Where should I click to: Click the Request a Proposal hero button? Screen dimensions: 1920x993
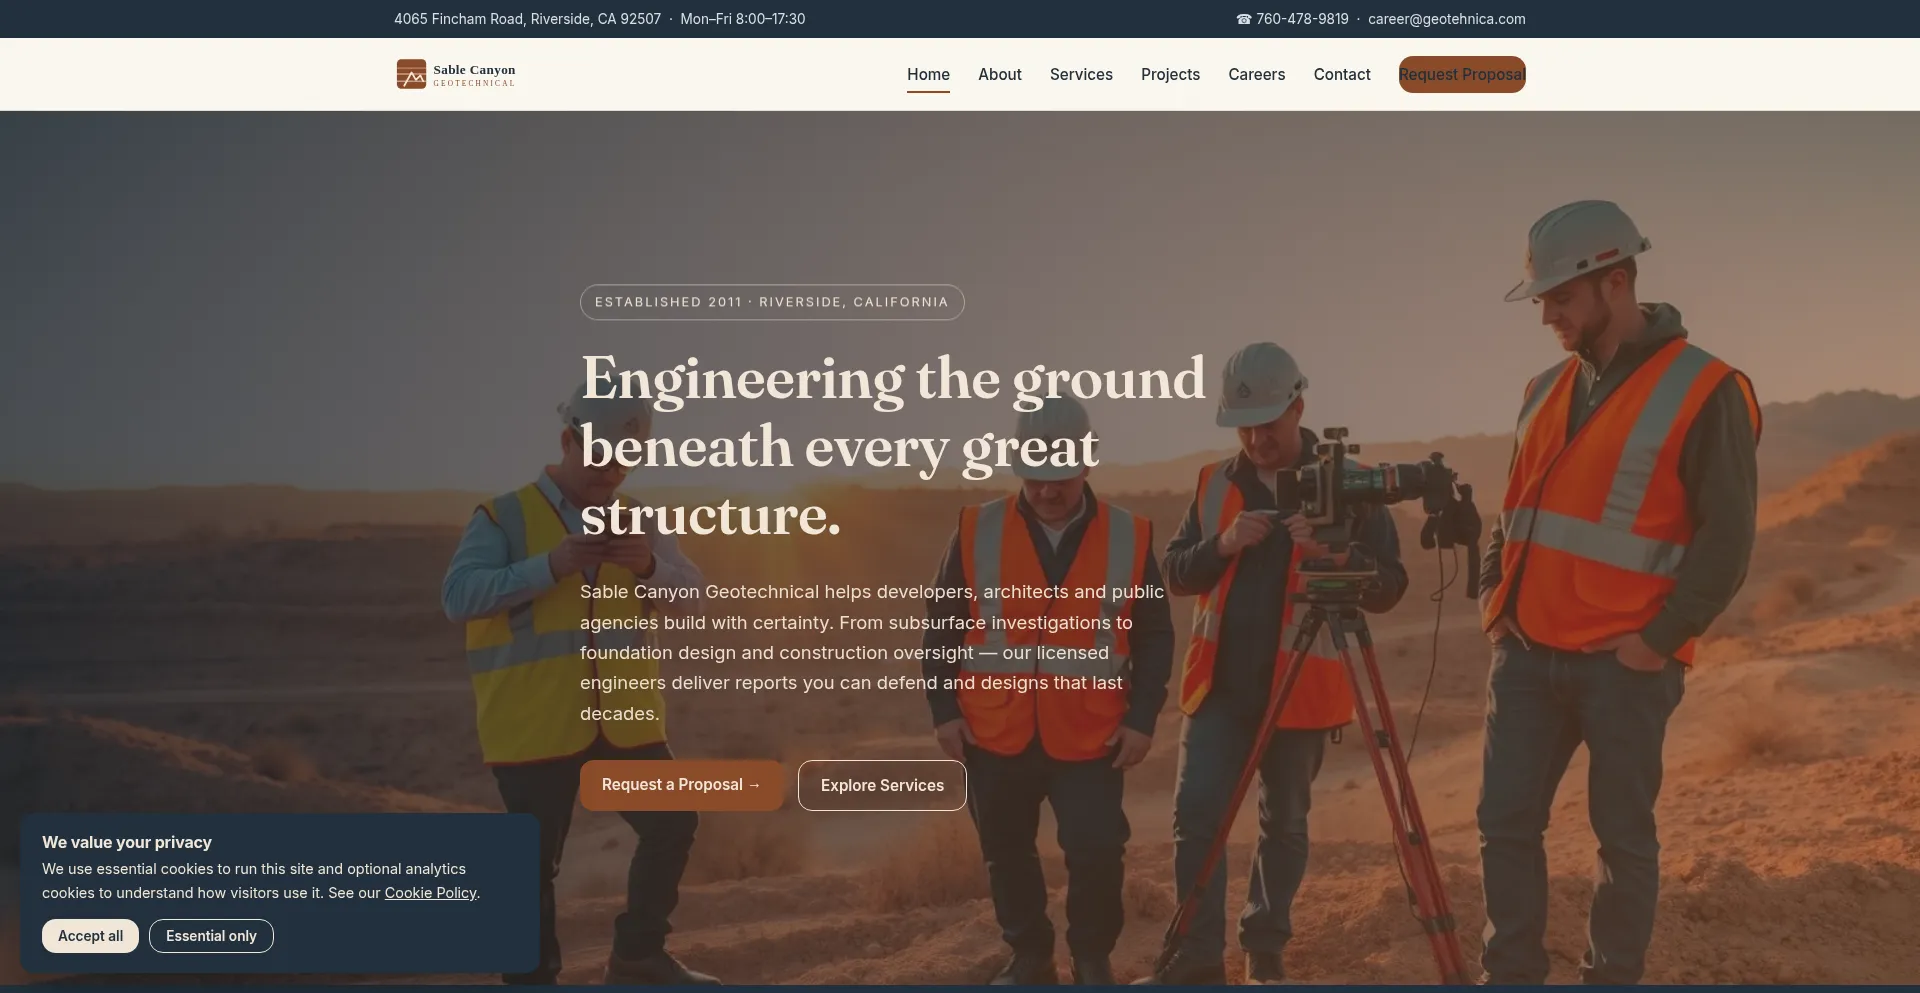click(x=681, y=785)
